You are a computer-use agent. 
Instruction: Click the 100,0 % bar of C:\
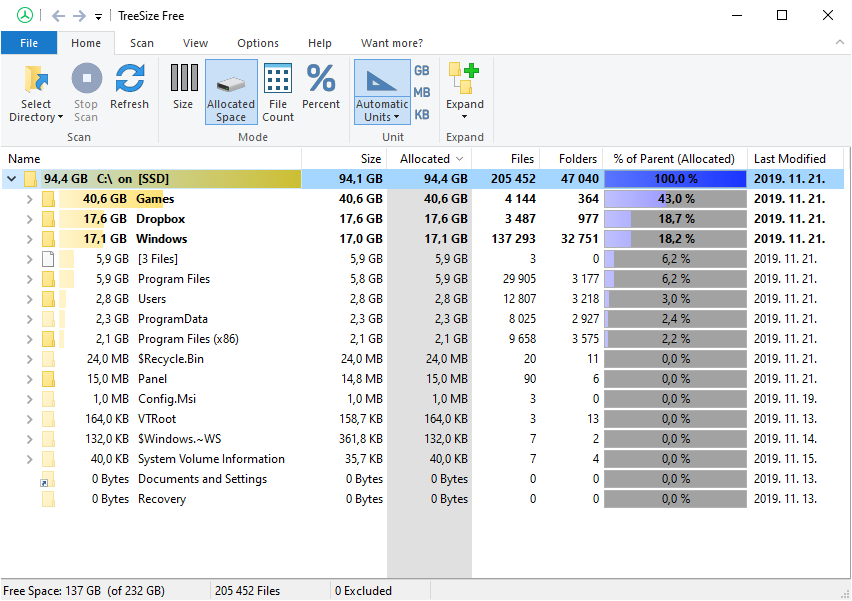[675, 179]
